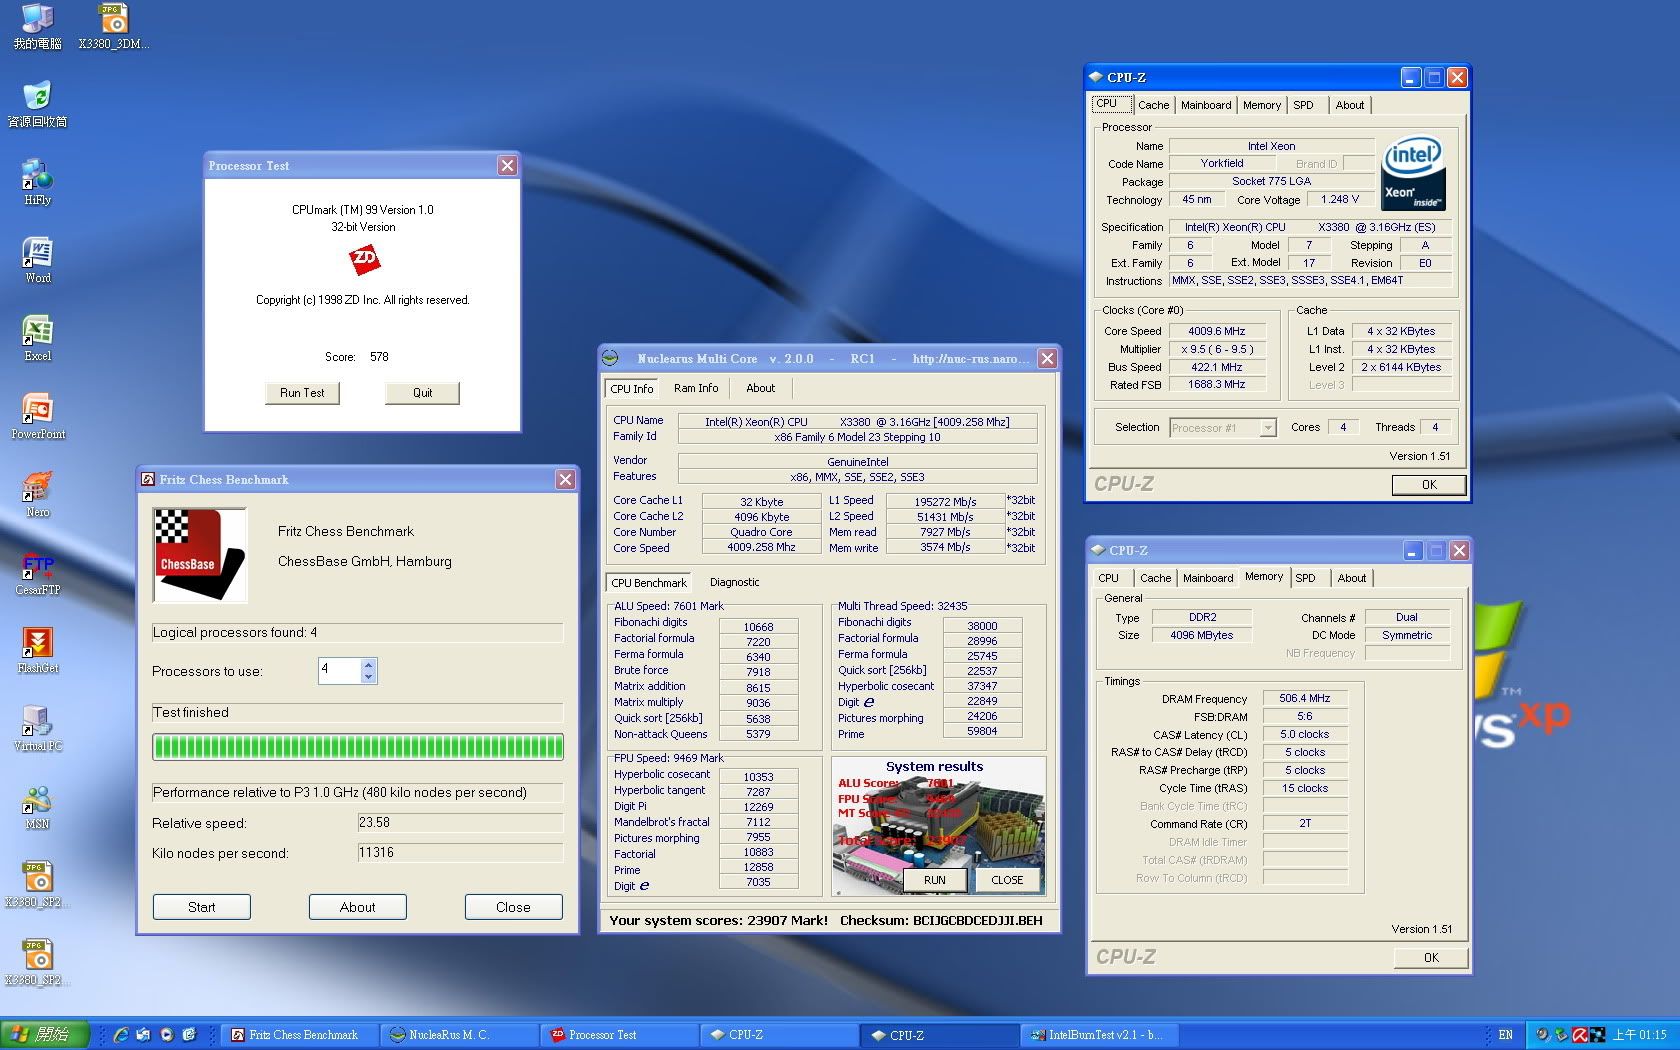
Task: Switch to NucleaRus M.C. taskbar button
Action: [459, 1035]
